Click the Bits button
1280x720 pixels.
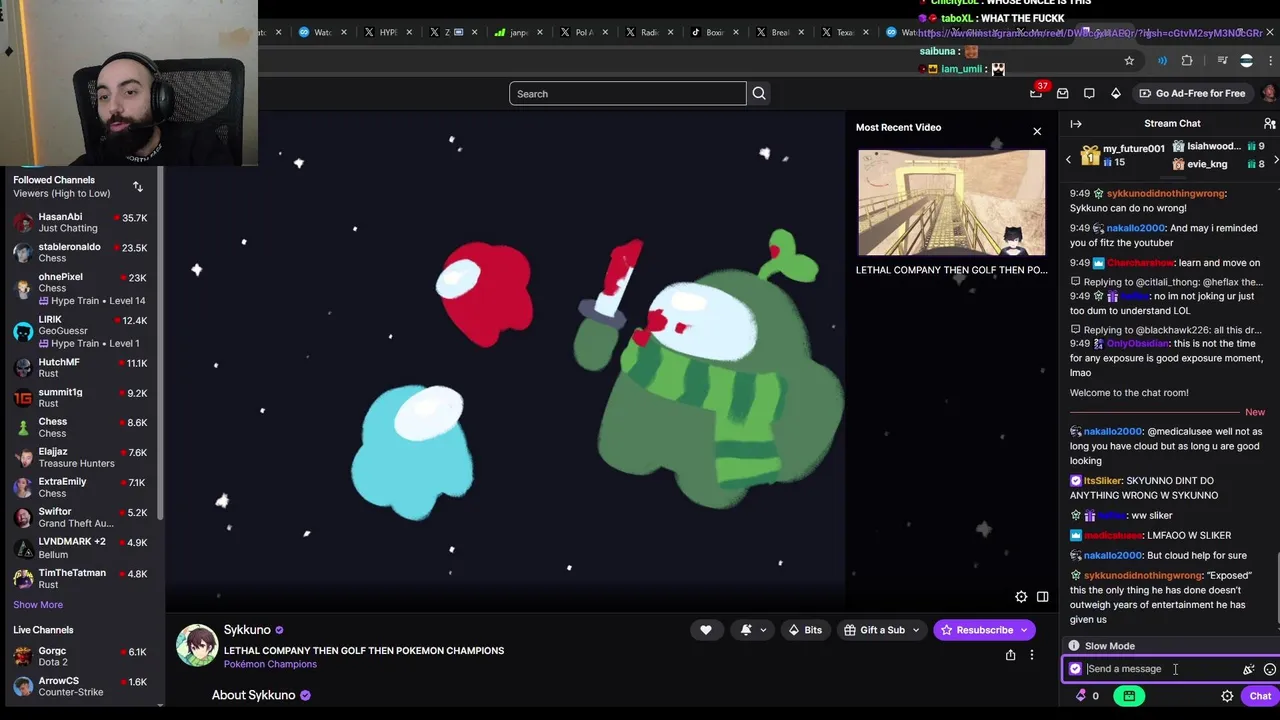pos(805,630)
